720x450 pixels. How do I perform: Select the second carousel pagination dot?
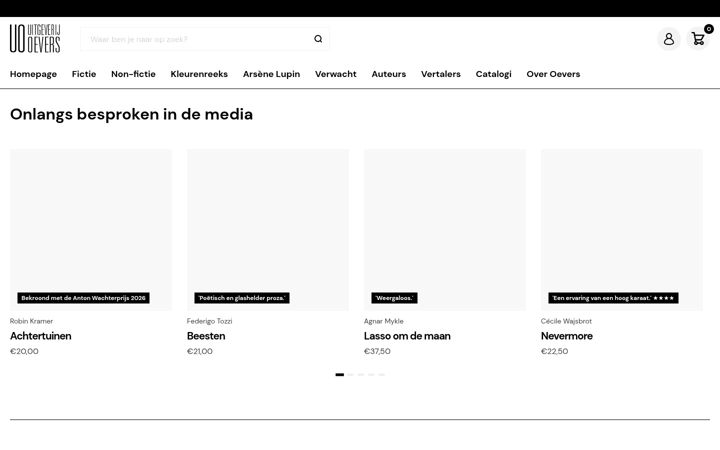coord(350,375)
